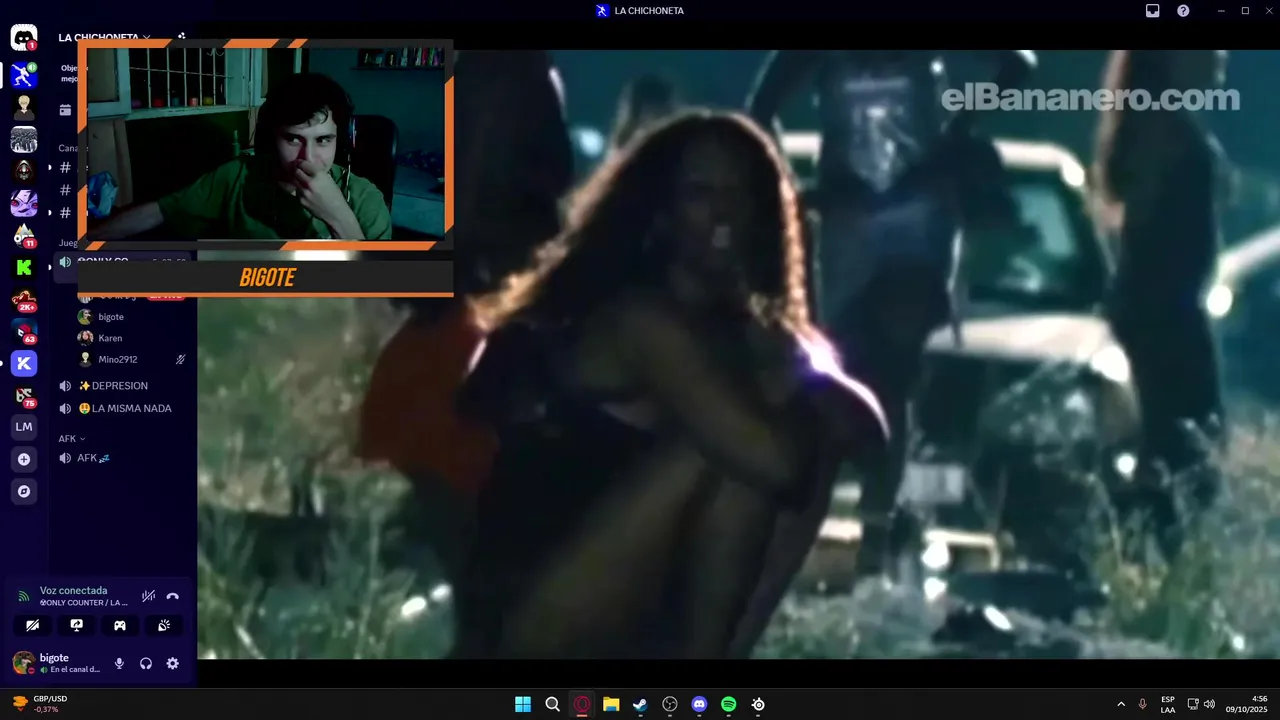This screenshot has width=1280, height=720.
Task: Open File Explorer from taskbar
Action: [x=611, y=704]
